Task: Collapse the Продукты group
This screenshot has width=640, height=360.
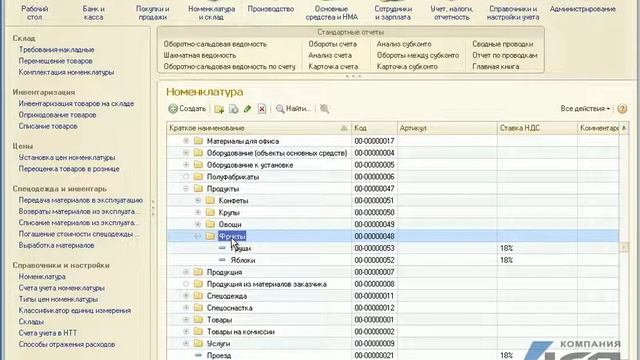Action: (x=186, y=189)
